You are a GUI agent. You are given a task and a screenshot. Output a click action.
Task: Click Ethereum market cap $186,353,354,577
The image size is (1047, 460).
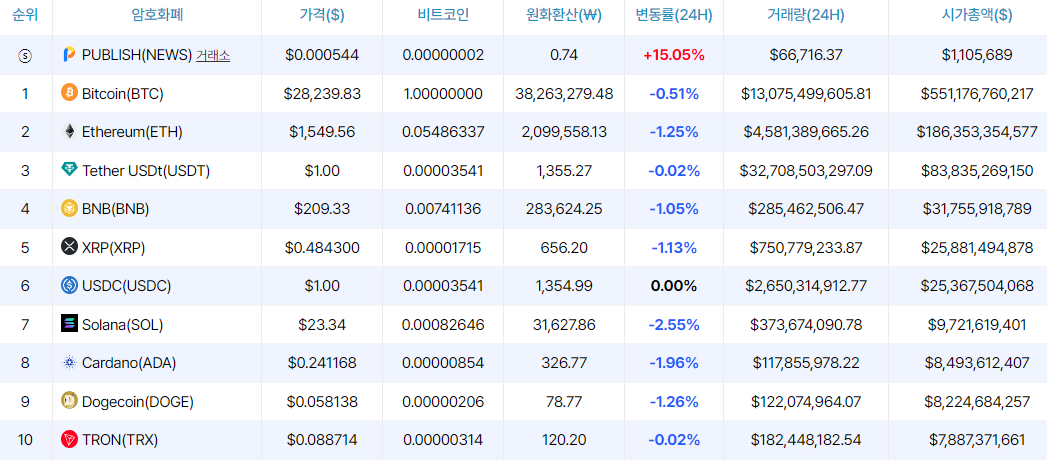click(x=977, y=132)
